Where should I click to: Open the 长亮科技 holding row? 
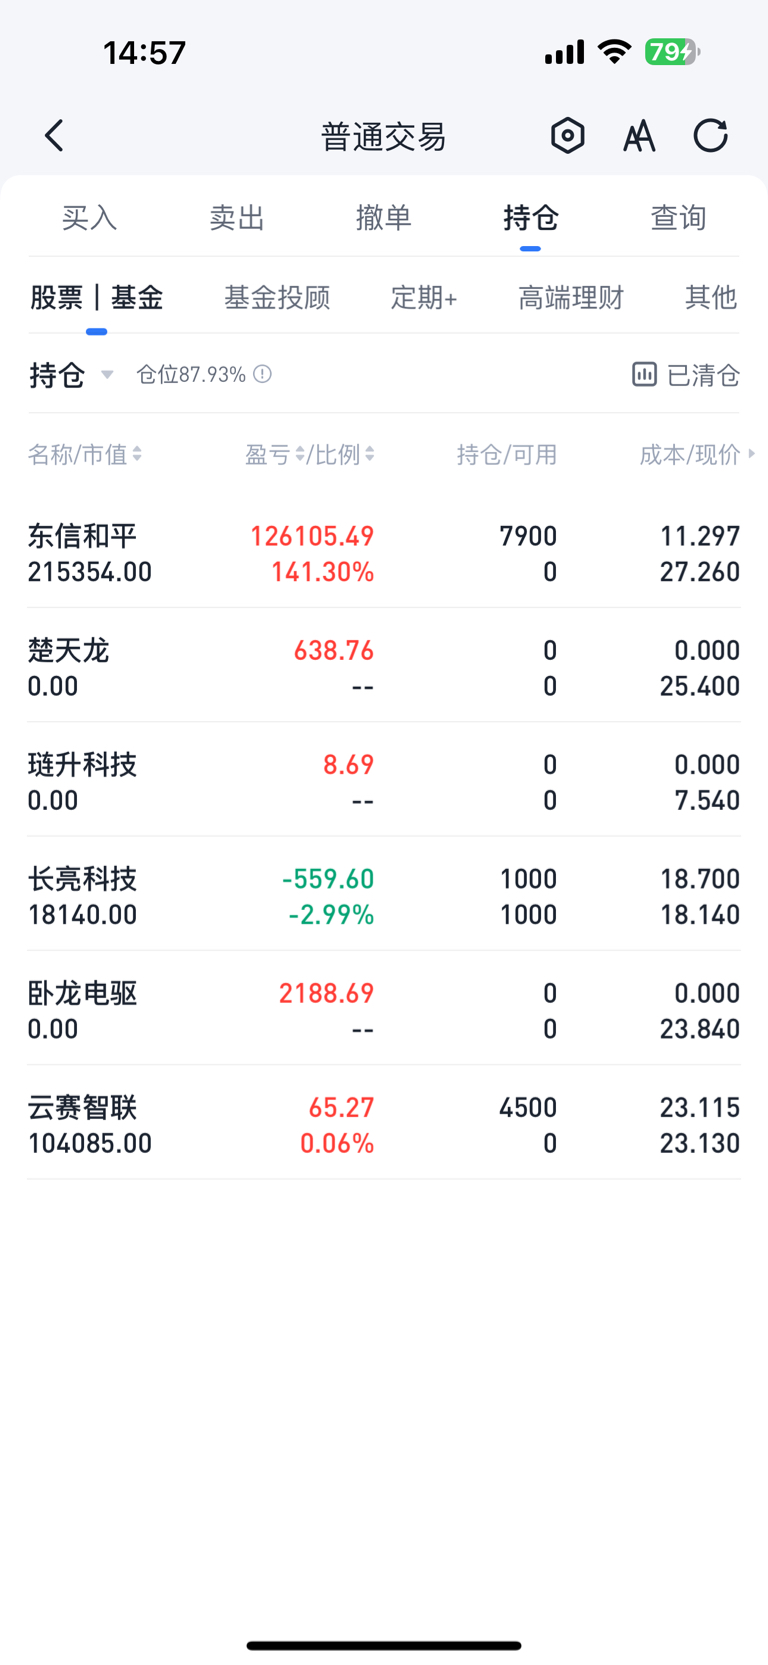(384, 896)
